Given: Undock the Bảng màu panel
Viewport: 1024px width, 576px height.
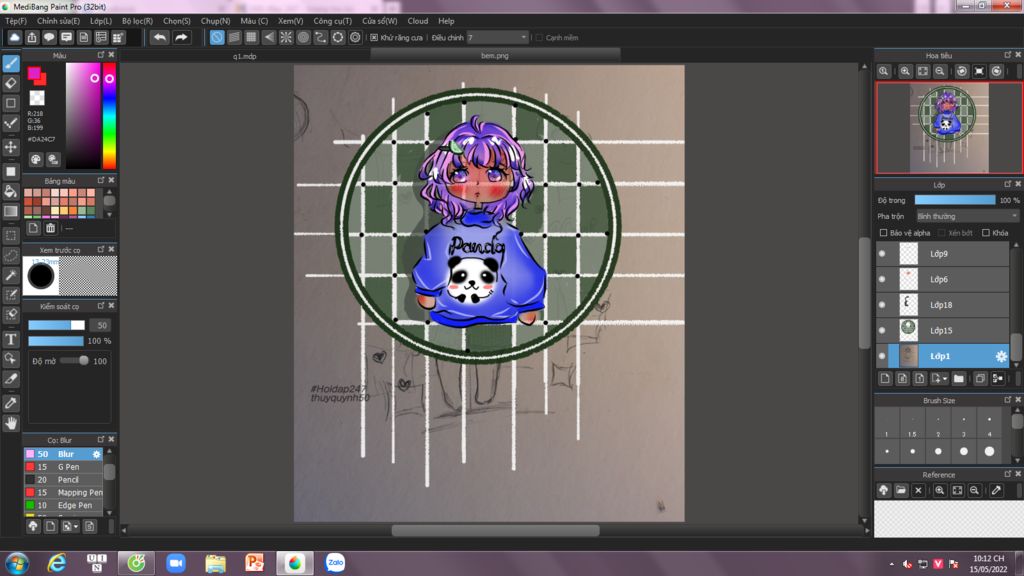Looking at the screenshot, I should [x=101, y=180].
